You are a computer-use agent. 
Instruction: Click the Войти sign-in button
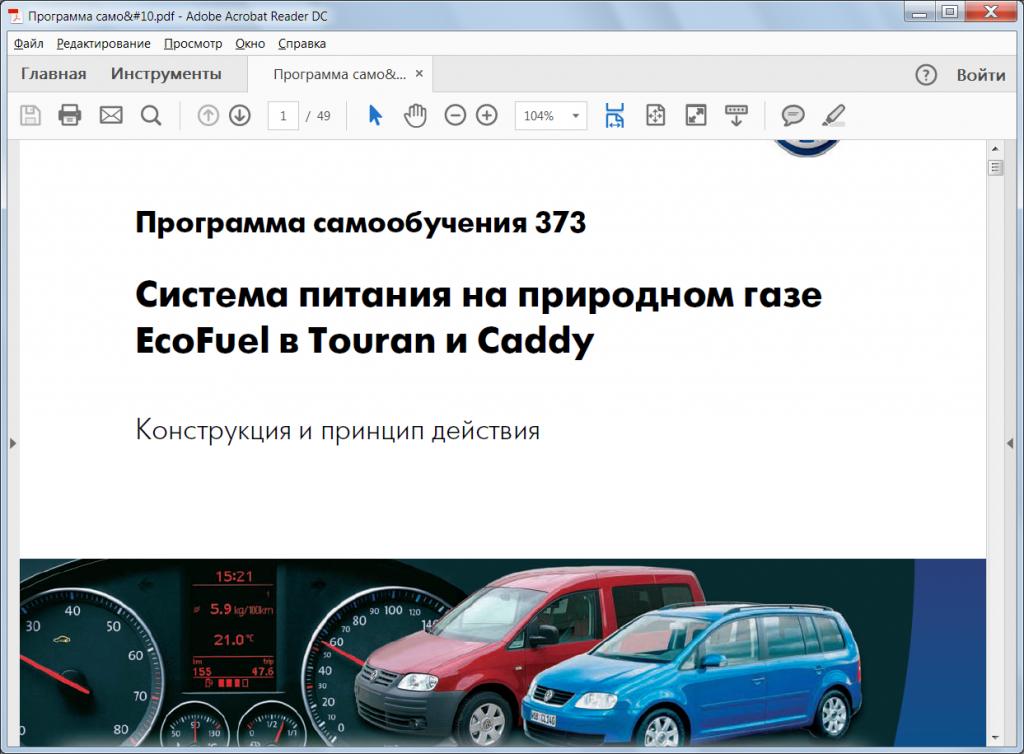(x=981, y=75)
